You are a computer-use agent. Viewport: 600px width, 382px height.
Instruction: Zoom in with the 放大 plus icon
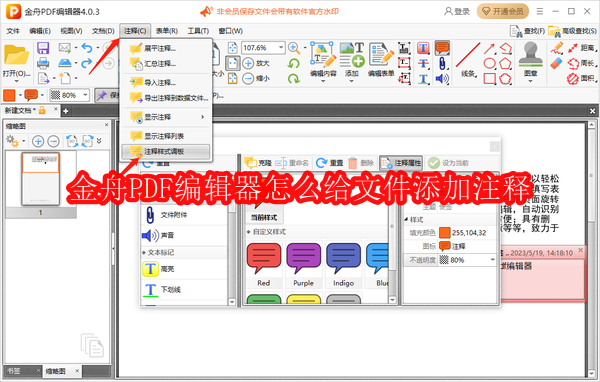(248, 63)
